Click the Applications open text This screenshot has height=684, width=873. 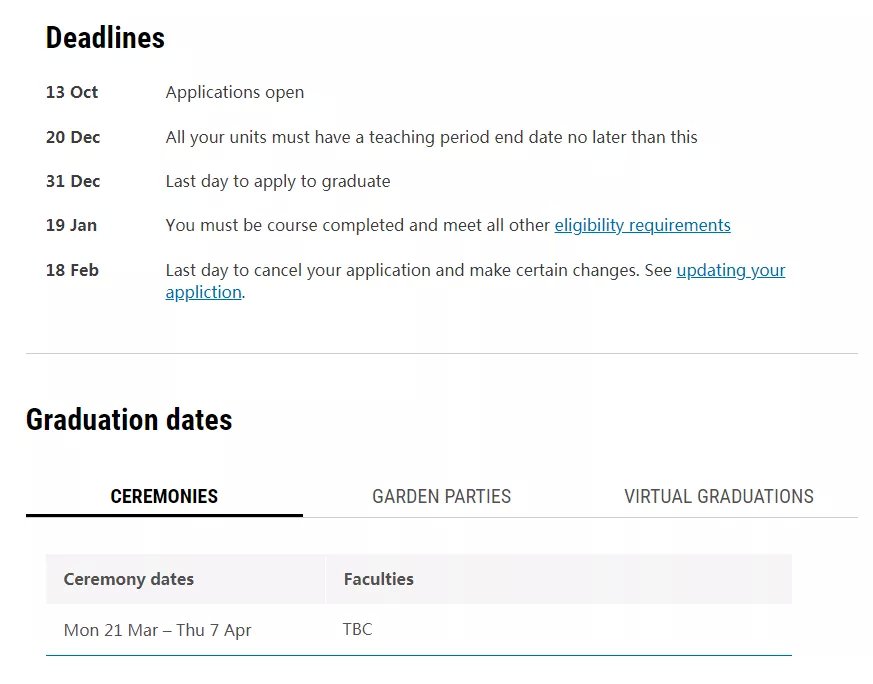click(235, 92)
